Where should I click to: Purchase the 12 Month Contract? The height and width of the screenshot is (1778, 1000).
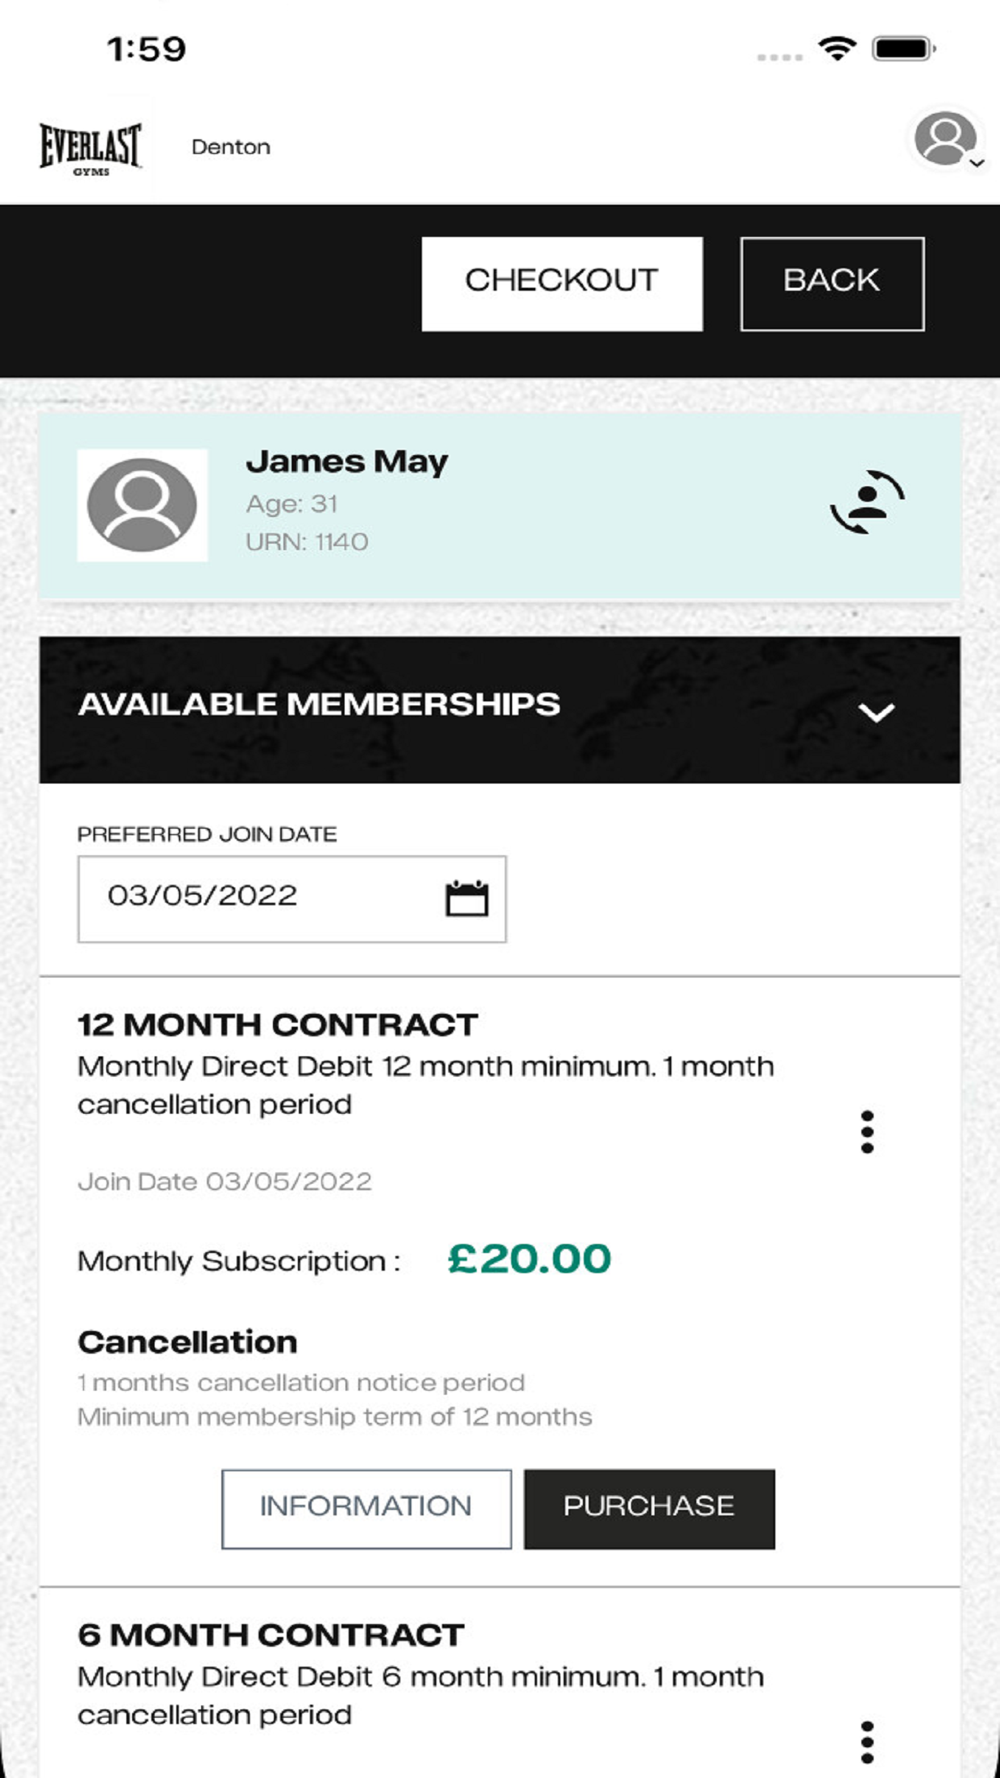pyautogui.click(x=649, y=1508)
